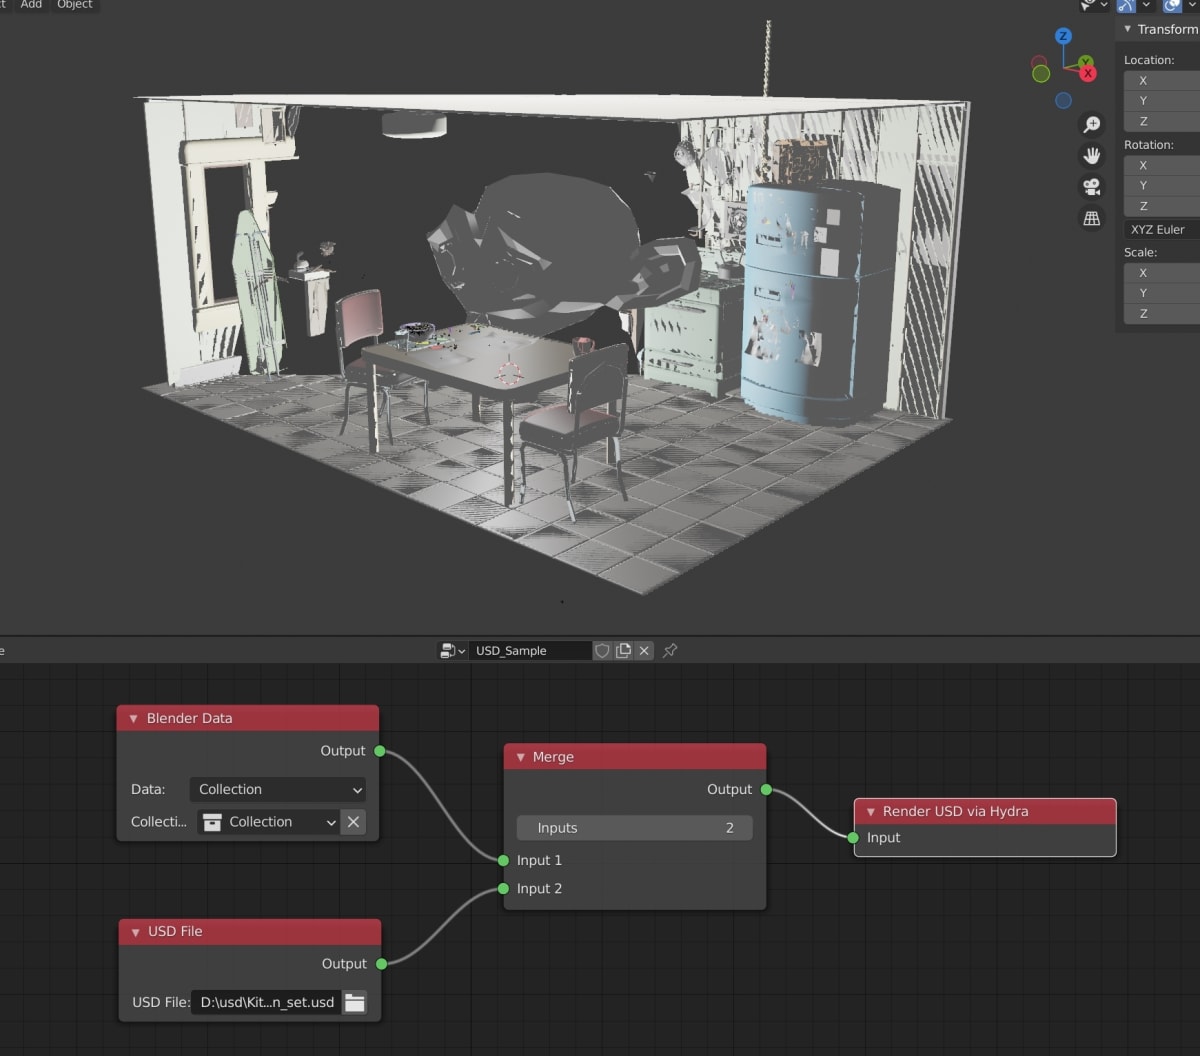
Task: Open the Data Collection dropdown
Action: tap(277, 789)
